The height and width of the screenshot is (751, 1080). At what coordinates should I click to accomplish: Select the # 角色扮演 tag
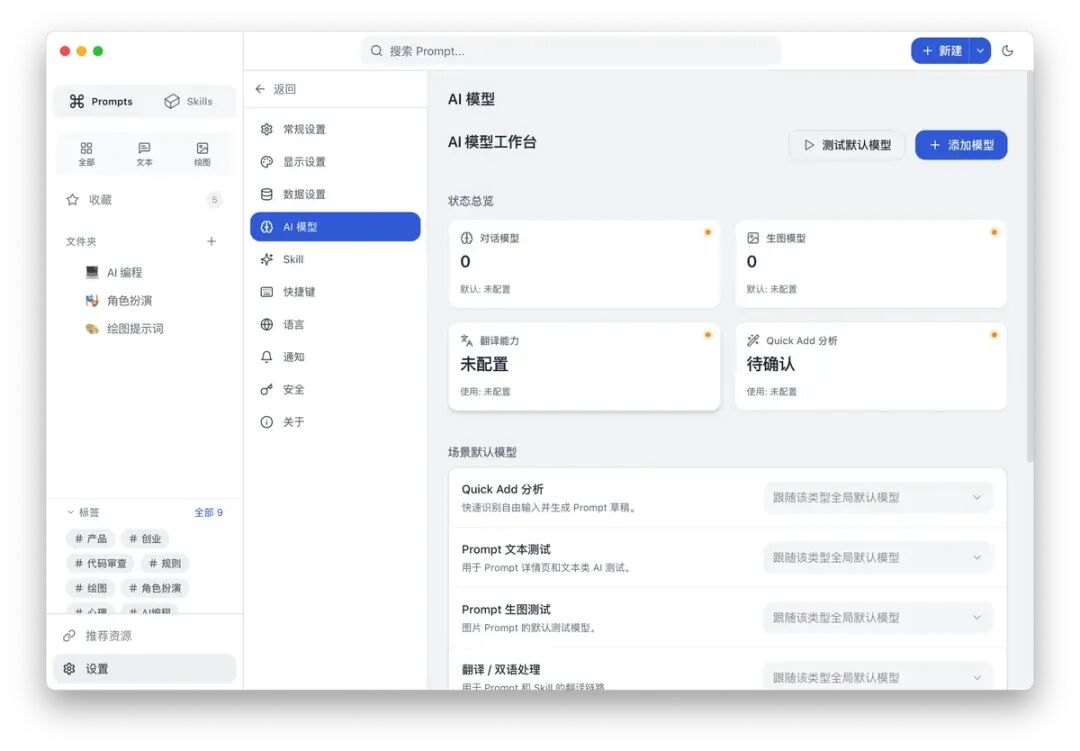[155, 588]
